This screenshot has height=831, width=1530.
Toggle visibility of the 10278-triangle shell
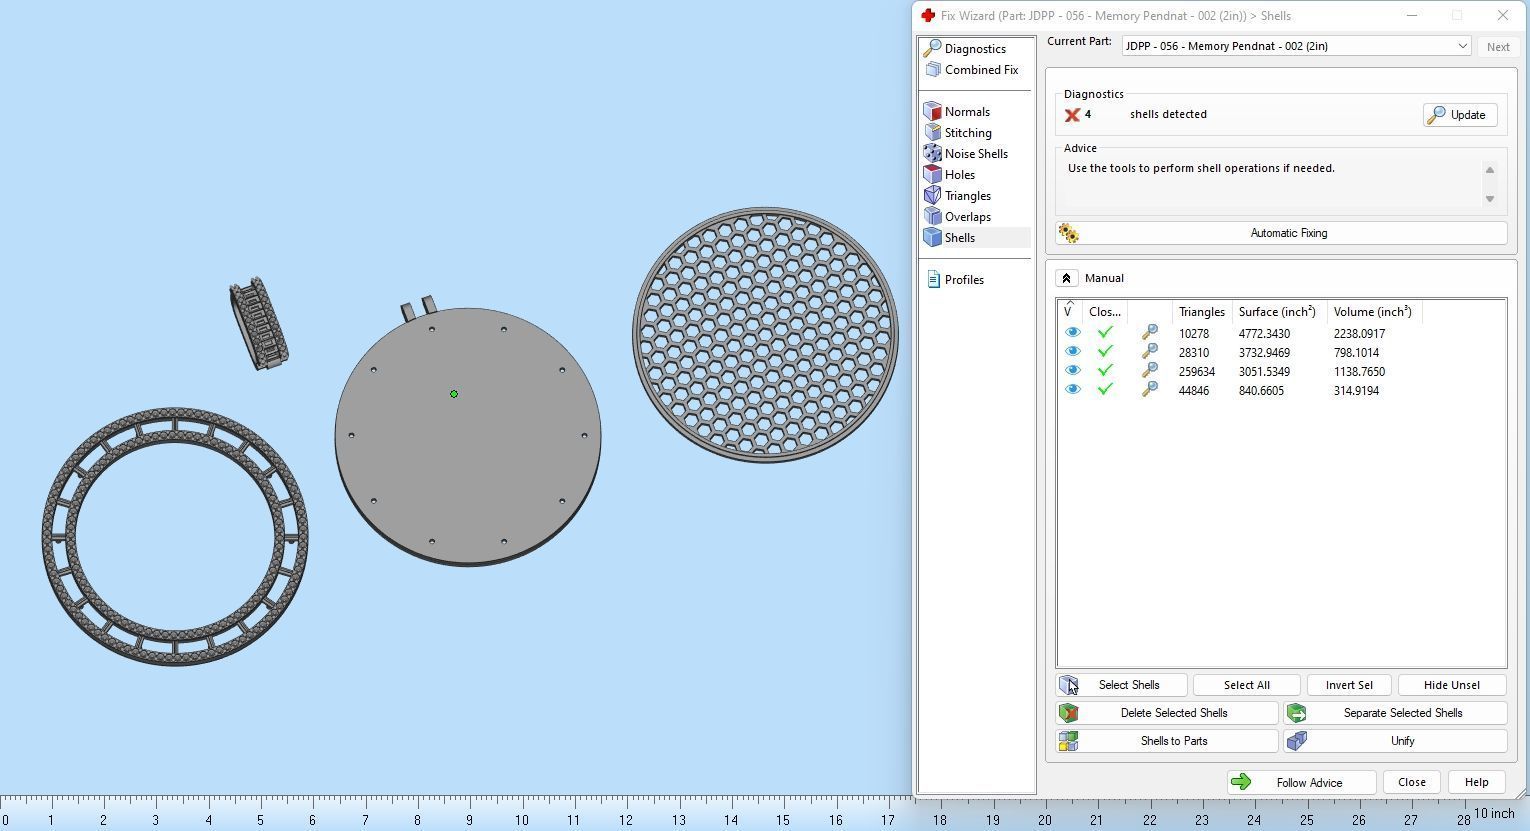(1073, 333)
